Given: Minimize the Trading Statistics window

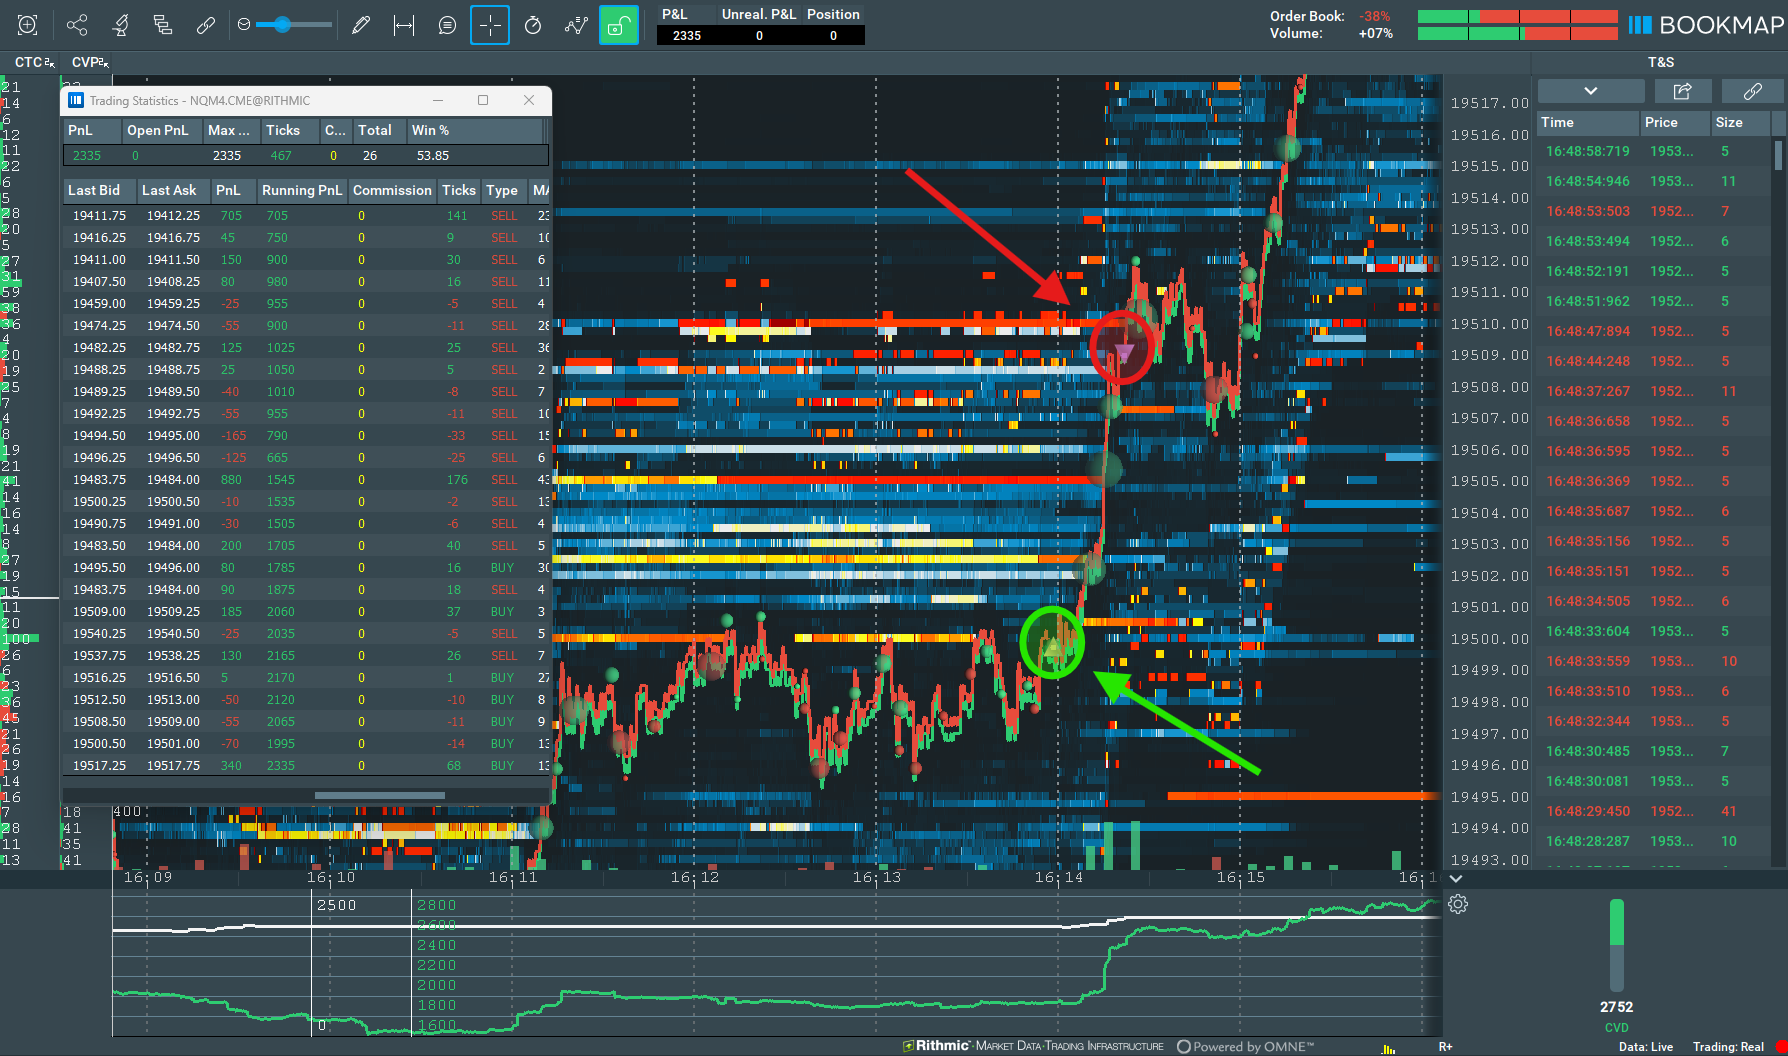Looking at the screenshot, I should pos(438,100).
